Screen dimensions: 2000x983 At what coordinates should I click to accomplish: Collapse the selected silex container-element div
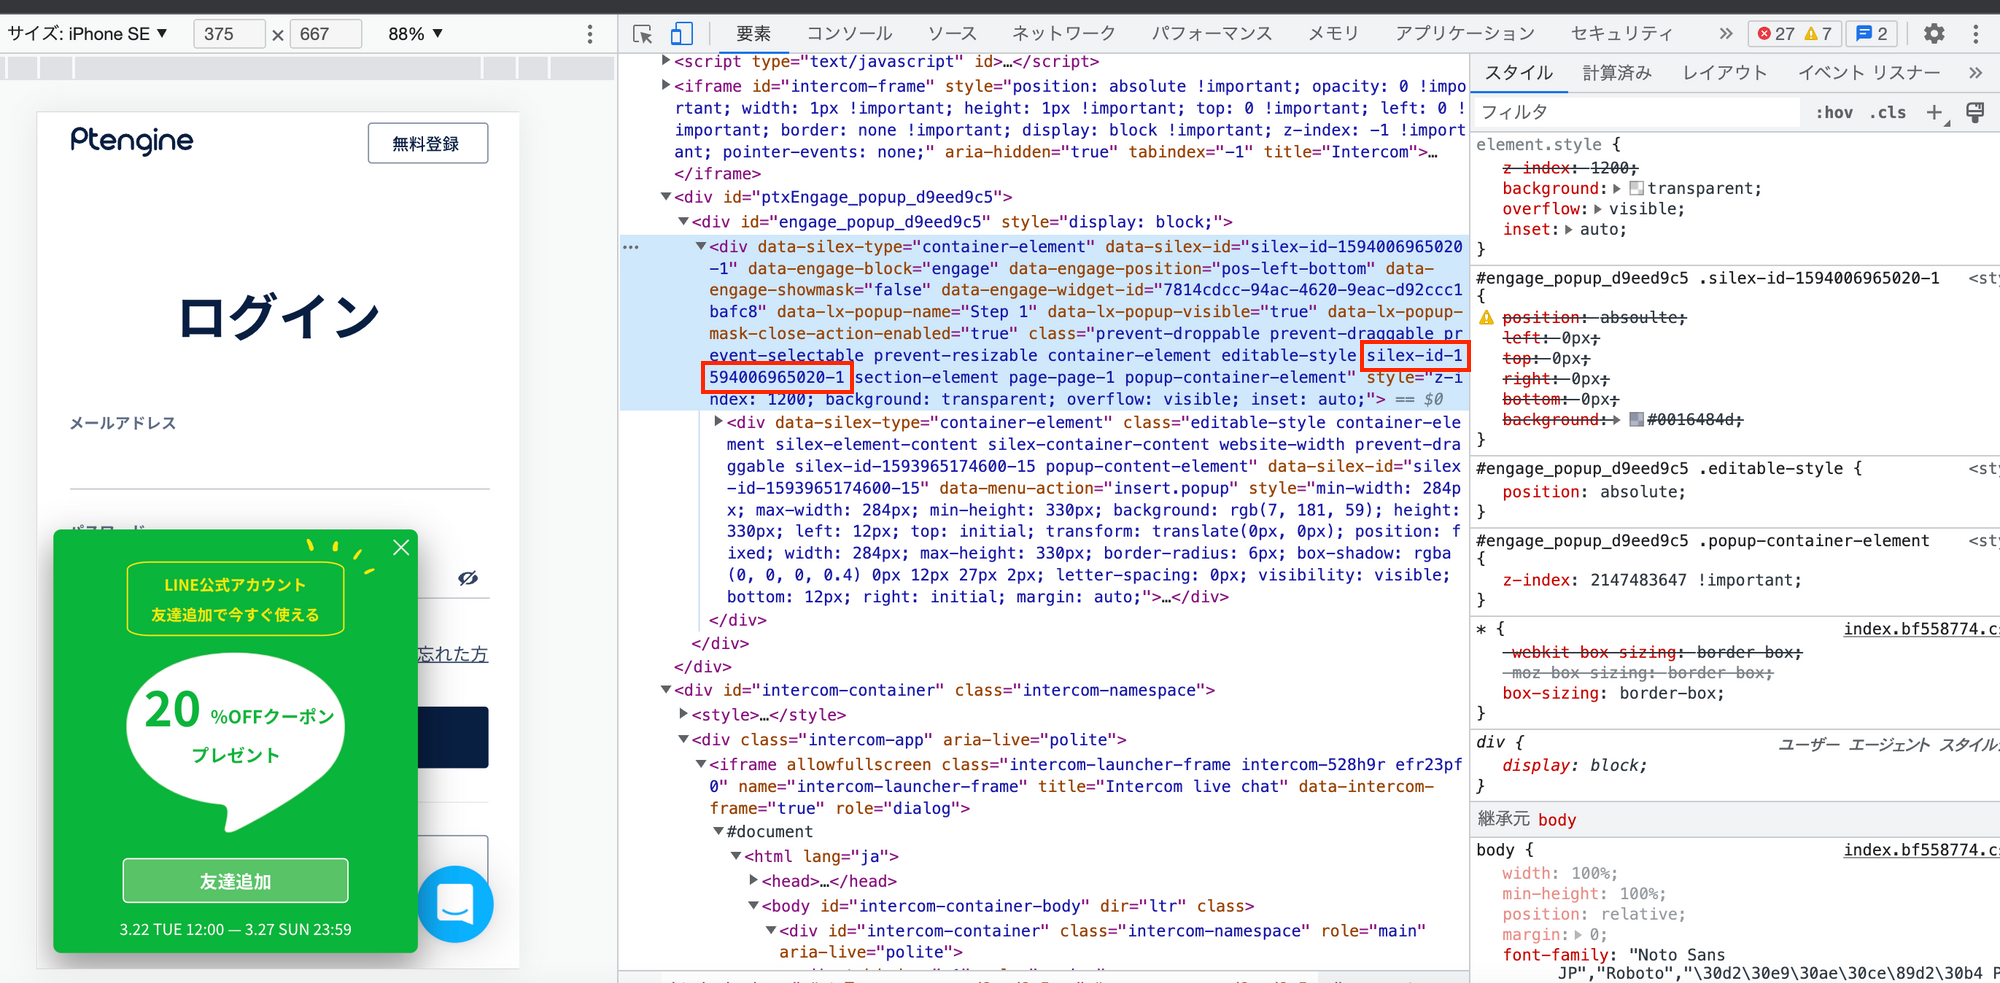point(701,246)
